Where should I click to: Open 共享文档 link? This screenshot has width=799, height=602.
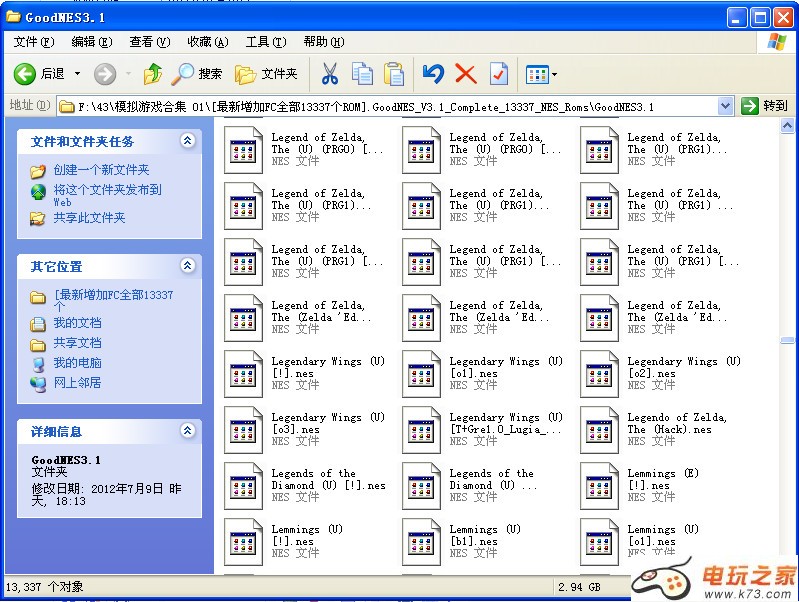point(77,343)
